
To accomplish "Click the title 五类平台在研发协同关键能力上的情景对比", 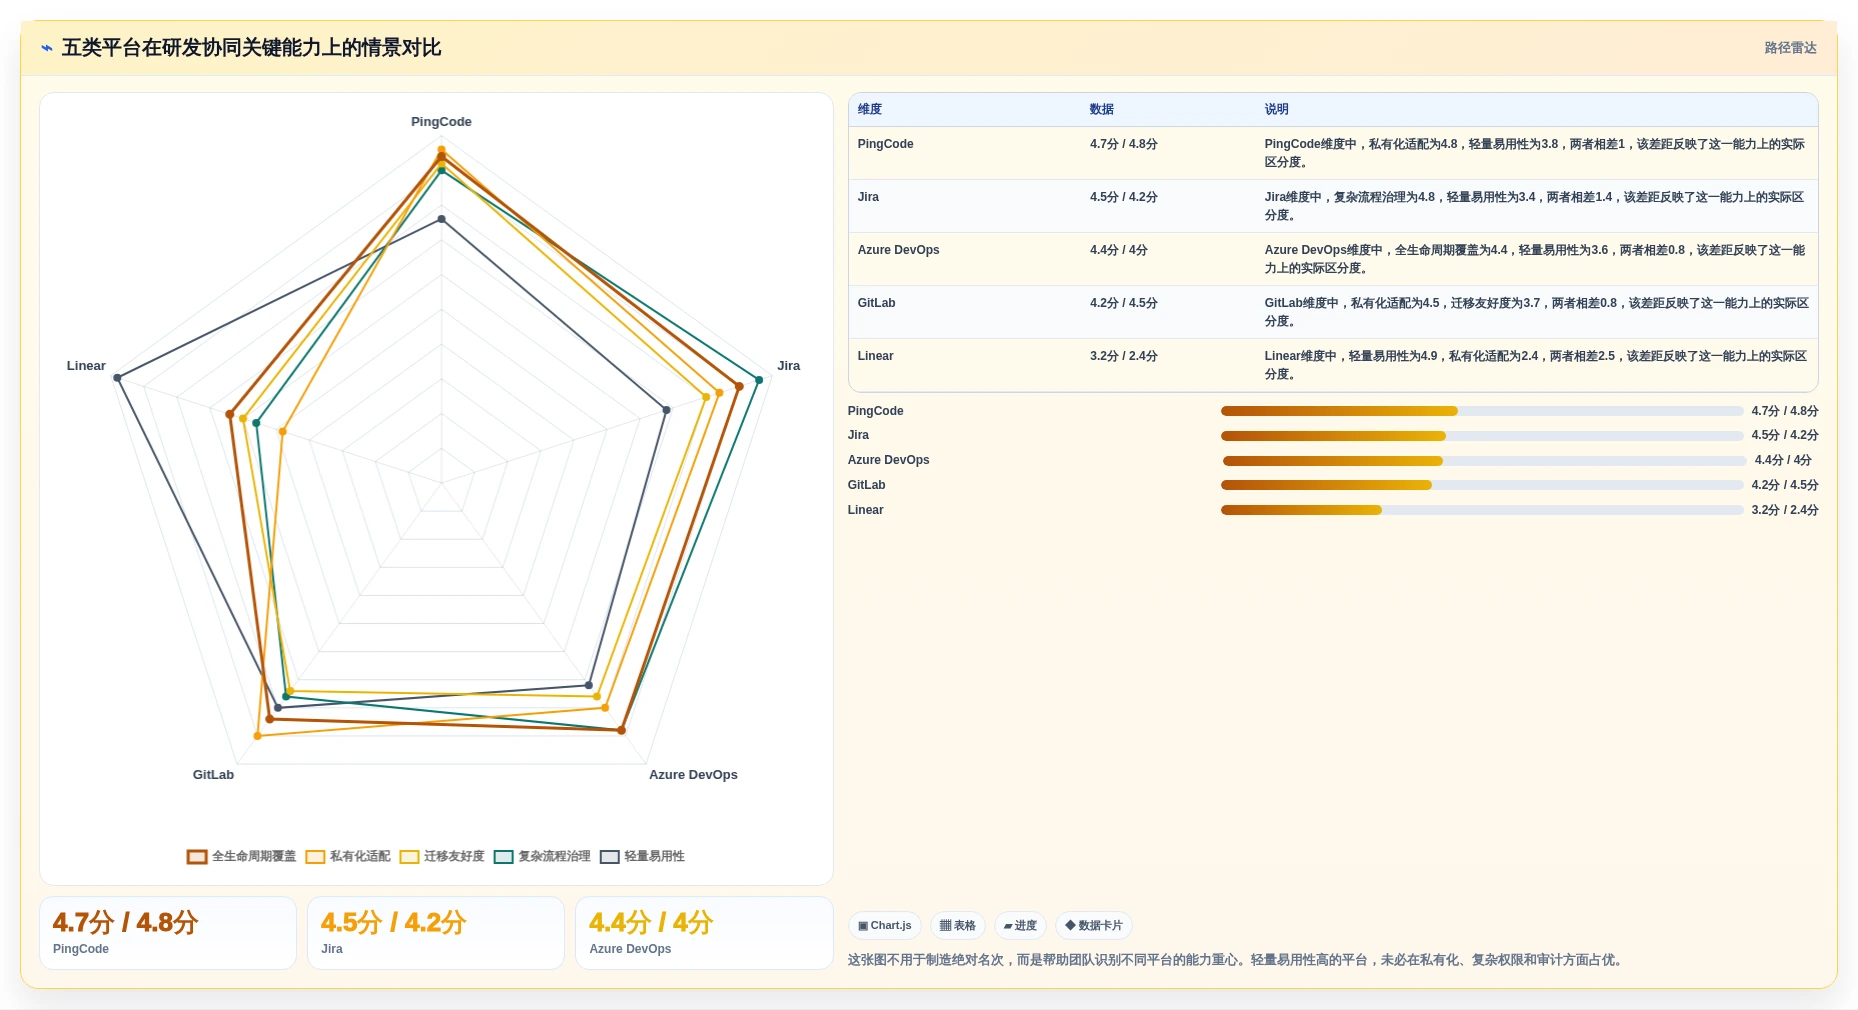I will [251, 48].
